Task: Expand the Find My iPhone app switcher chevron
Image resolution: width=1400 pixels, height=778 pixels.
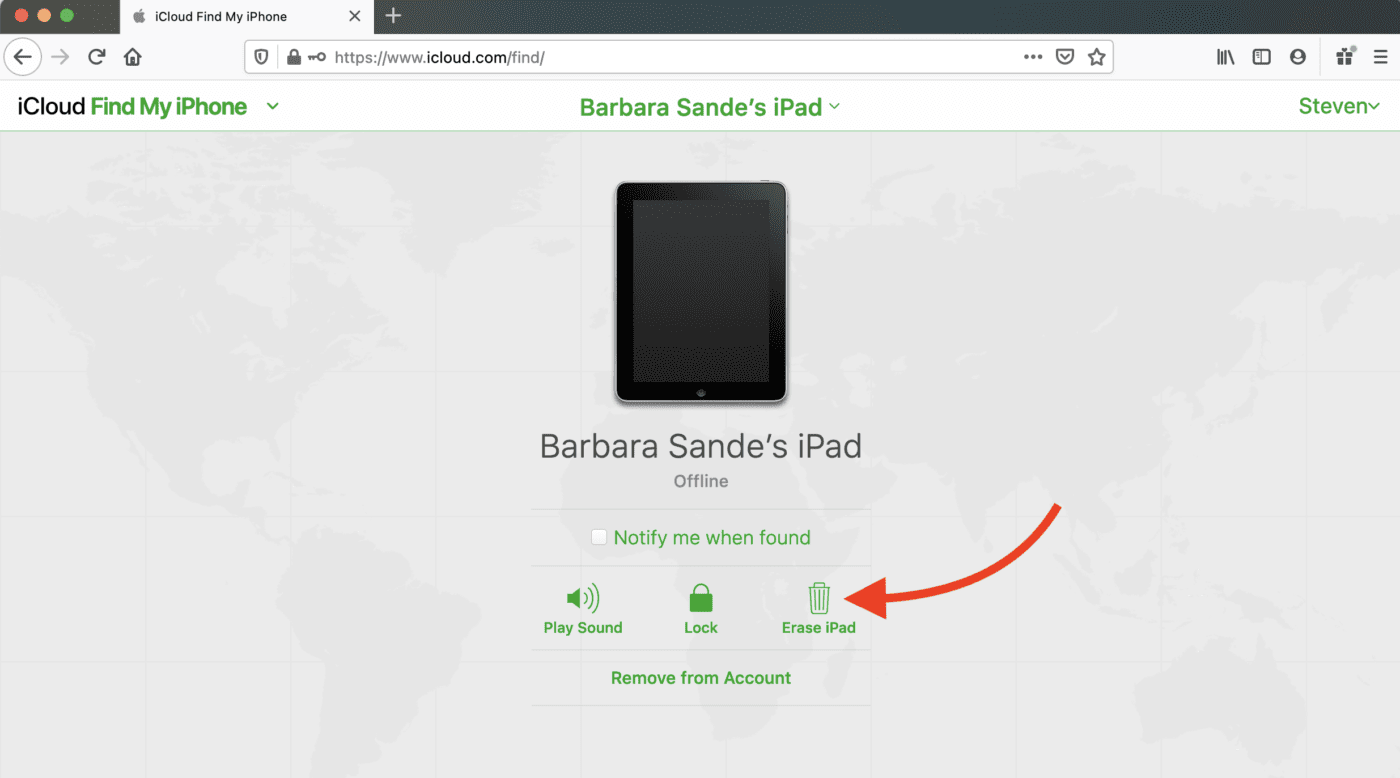Action: tap(273, 106)
